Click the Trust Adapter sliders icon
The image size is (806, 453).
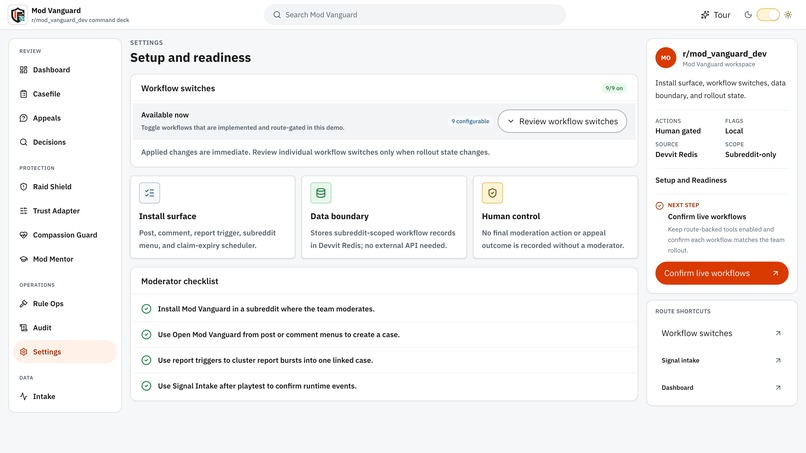[x=24, y=211]
